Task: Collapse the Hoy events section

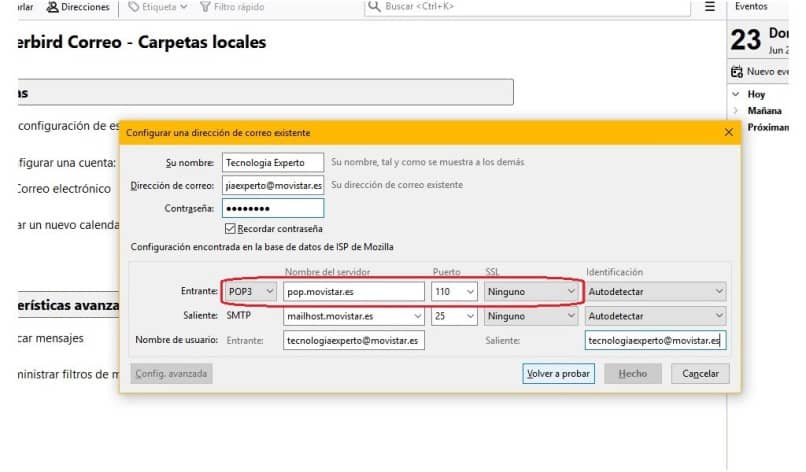Action: pos(736,94)
